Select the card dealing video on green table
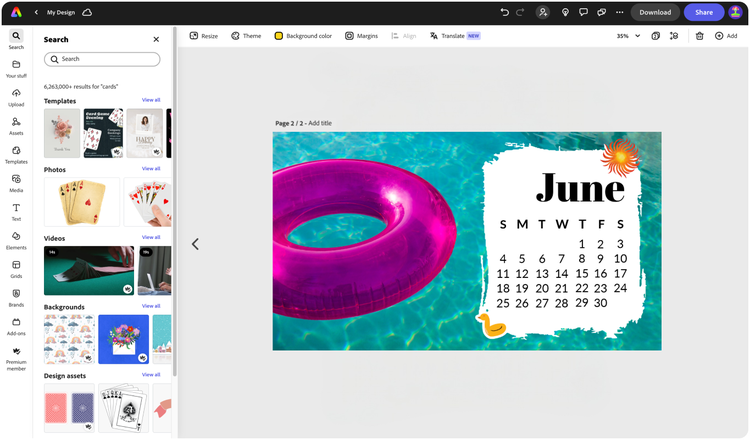 point(89,270)
